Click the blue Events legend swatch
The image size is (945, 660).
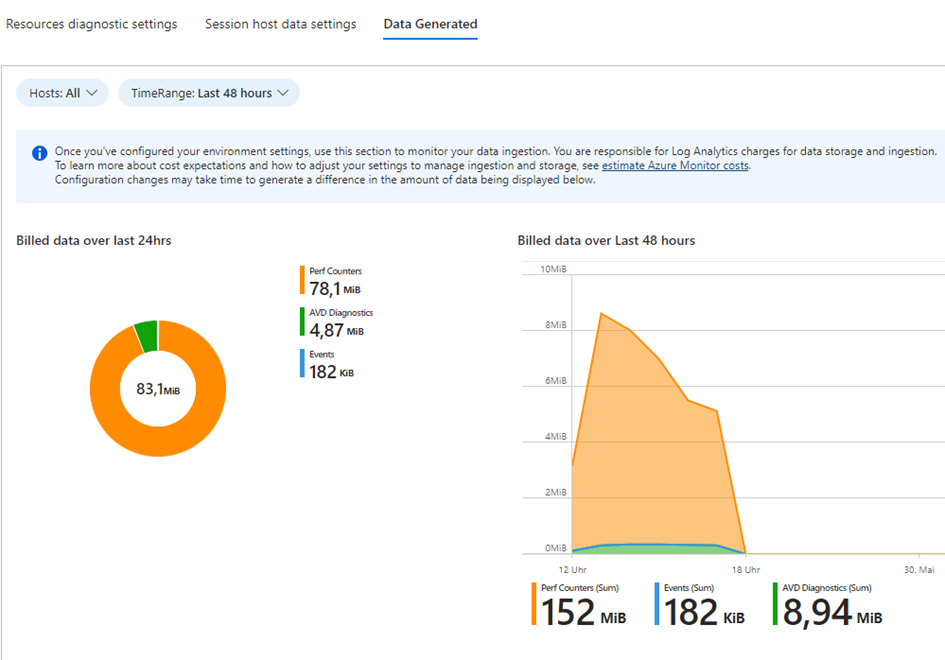tap(302, 363)
